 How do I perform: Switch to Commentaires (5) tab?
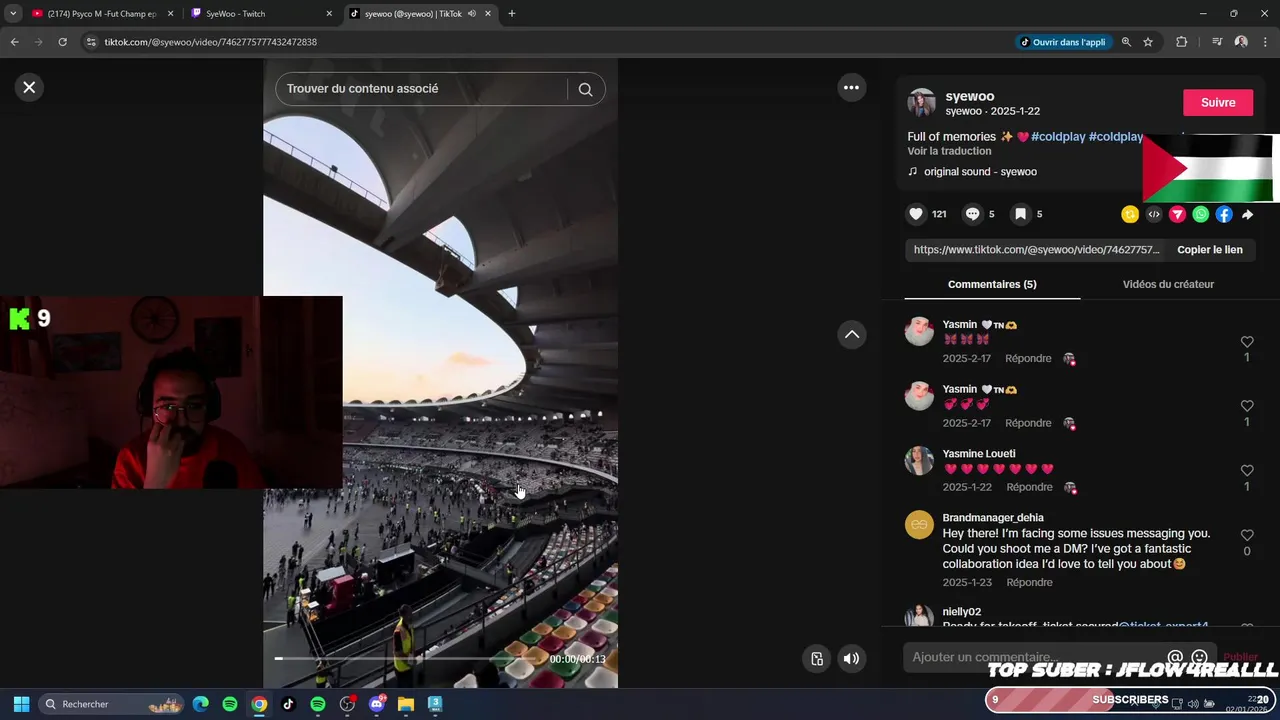(992, 284)
